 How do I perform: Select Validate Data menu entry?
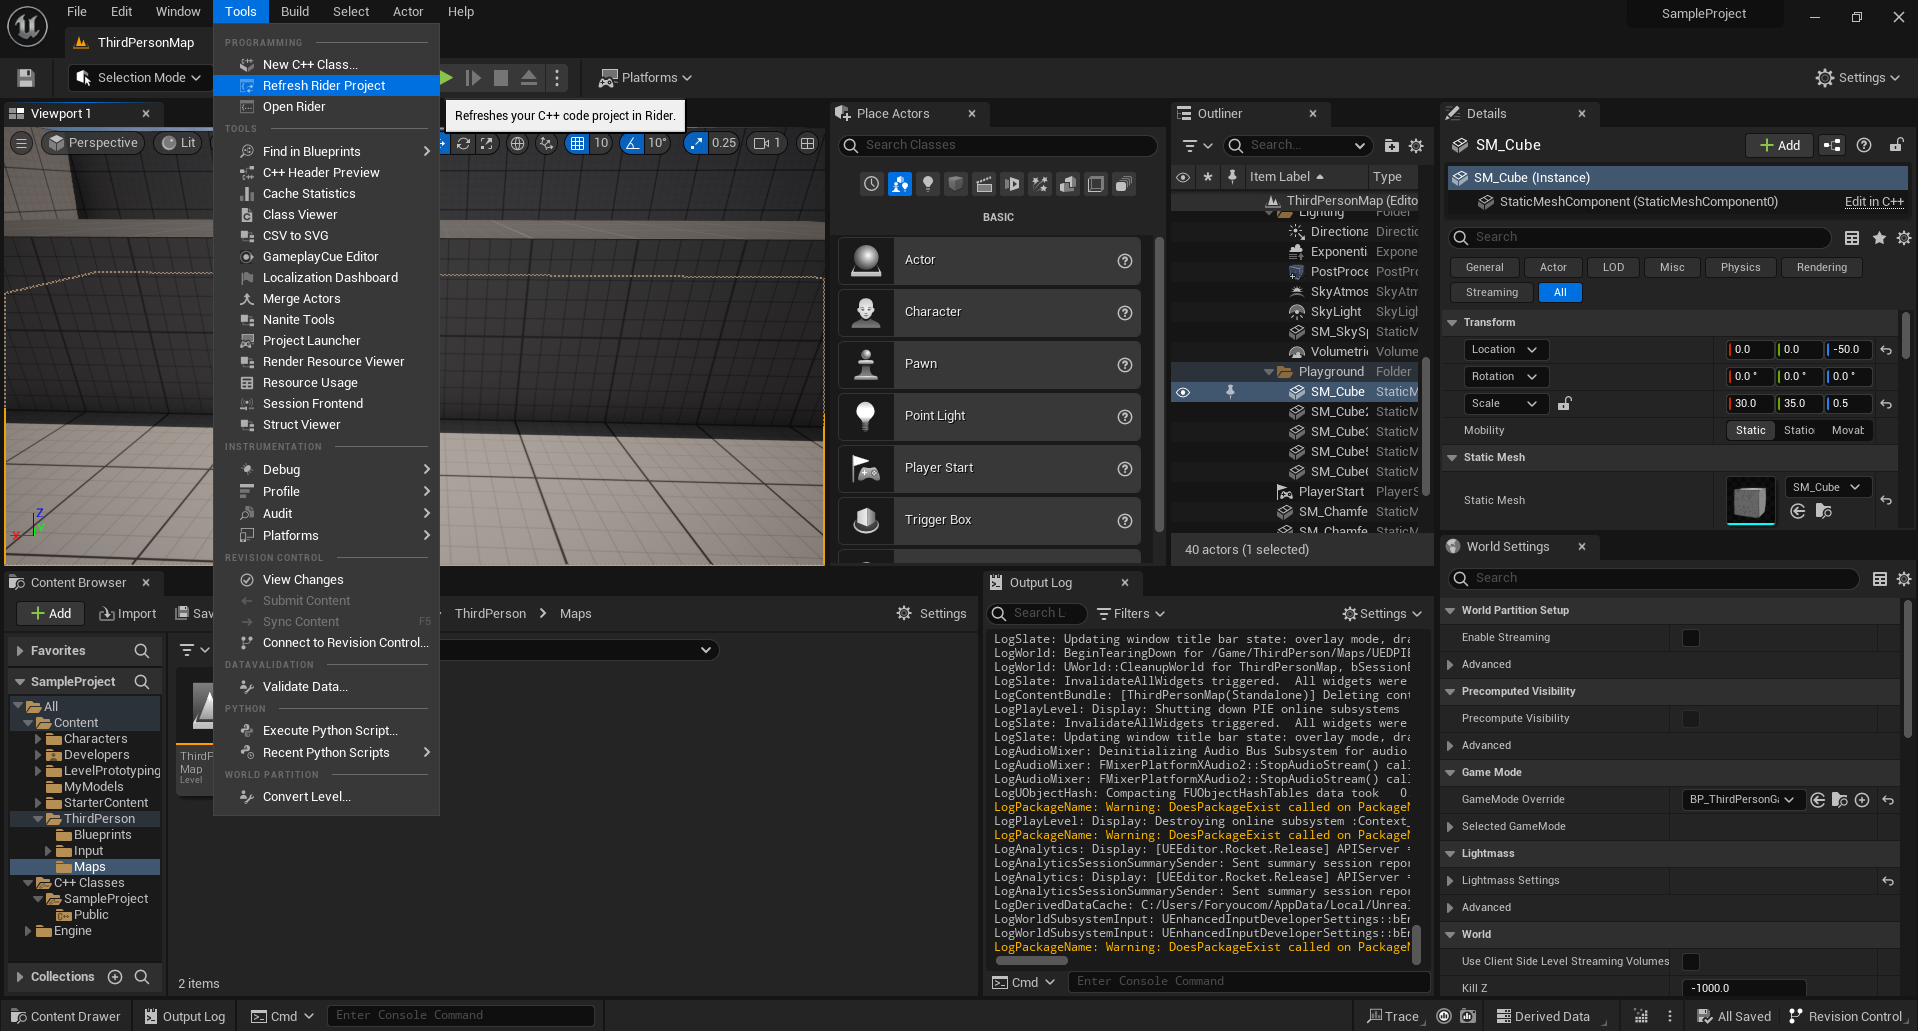pos(327,687)
